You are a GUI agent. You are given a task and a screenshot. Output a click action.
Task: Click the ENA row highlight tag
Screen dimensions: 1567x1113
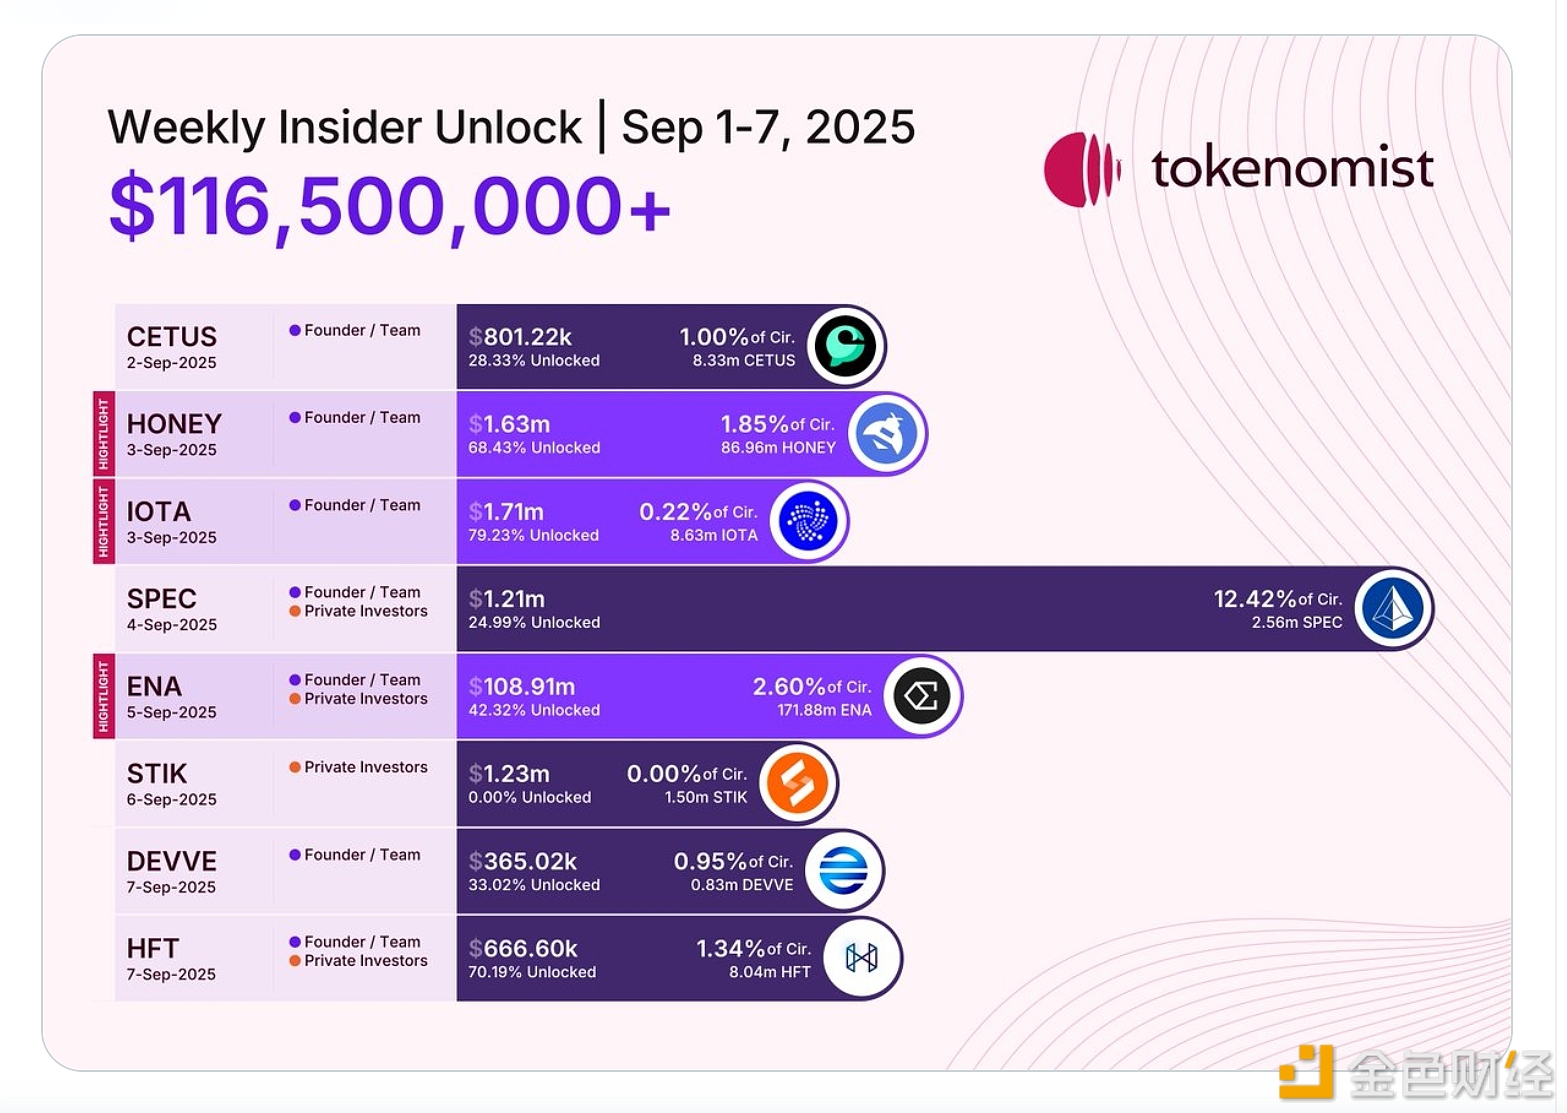(x=103, y=696)
